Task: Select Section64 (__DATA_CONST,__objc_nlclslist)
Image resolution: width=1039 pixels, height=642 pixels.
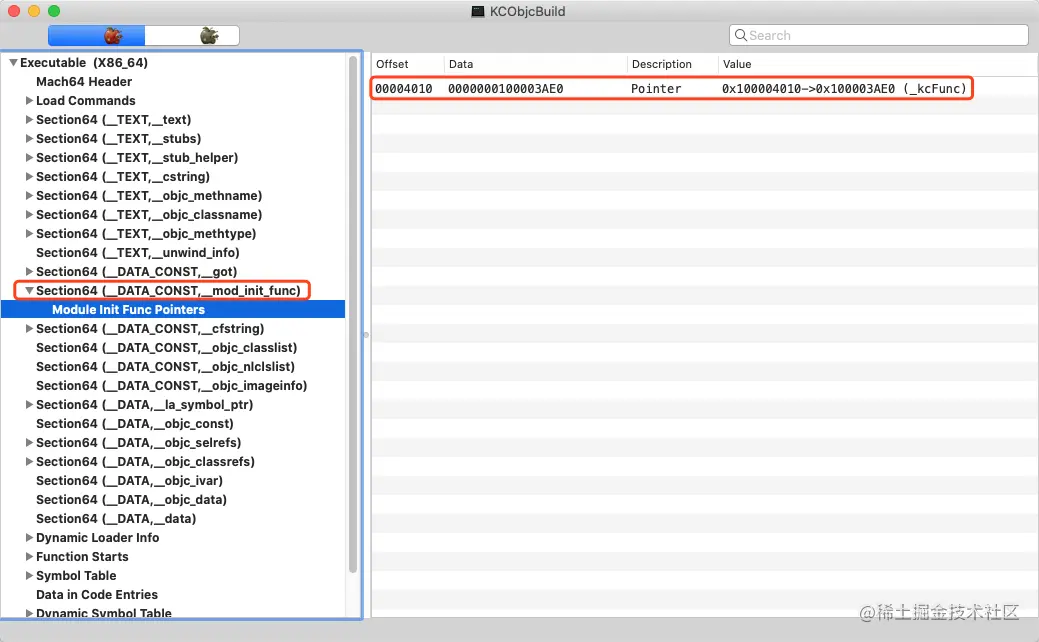Action: click(166, 366)
